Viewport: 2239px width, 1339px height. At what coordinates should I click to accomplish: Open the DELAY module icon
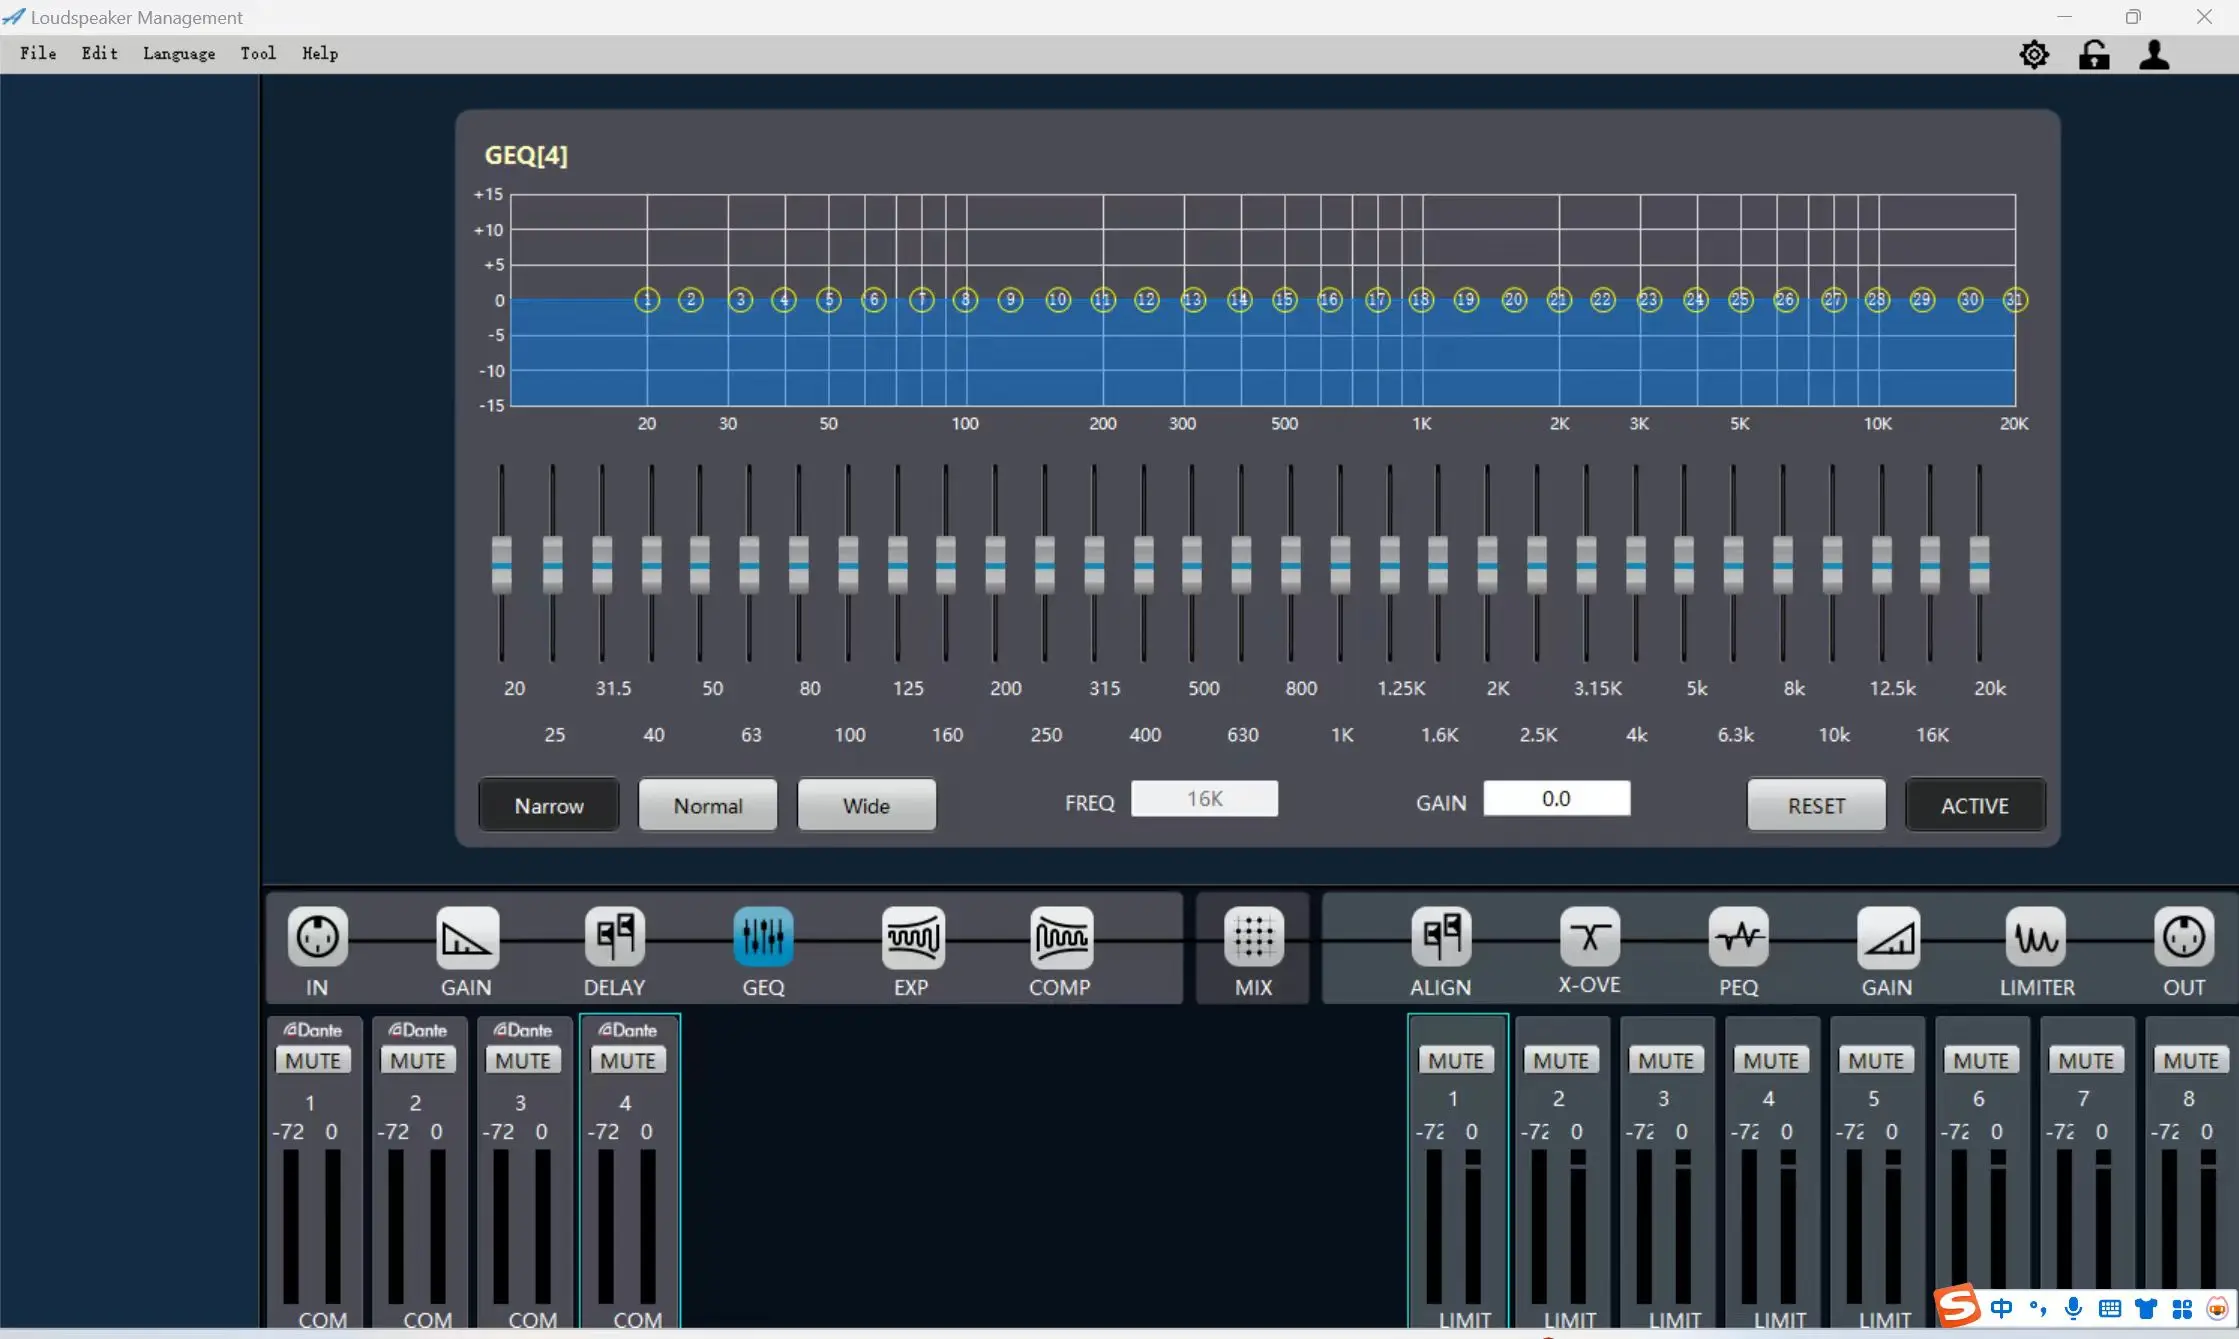pyautogui.click(x=615, y=937)
